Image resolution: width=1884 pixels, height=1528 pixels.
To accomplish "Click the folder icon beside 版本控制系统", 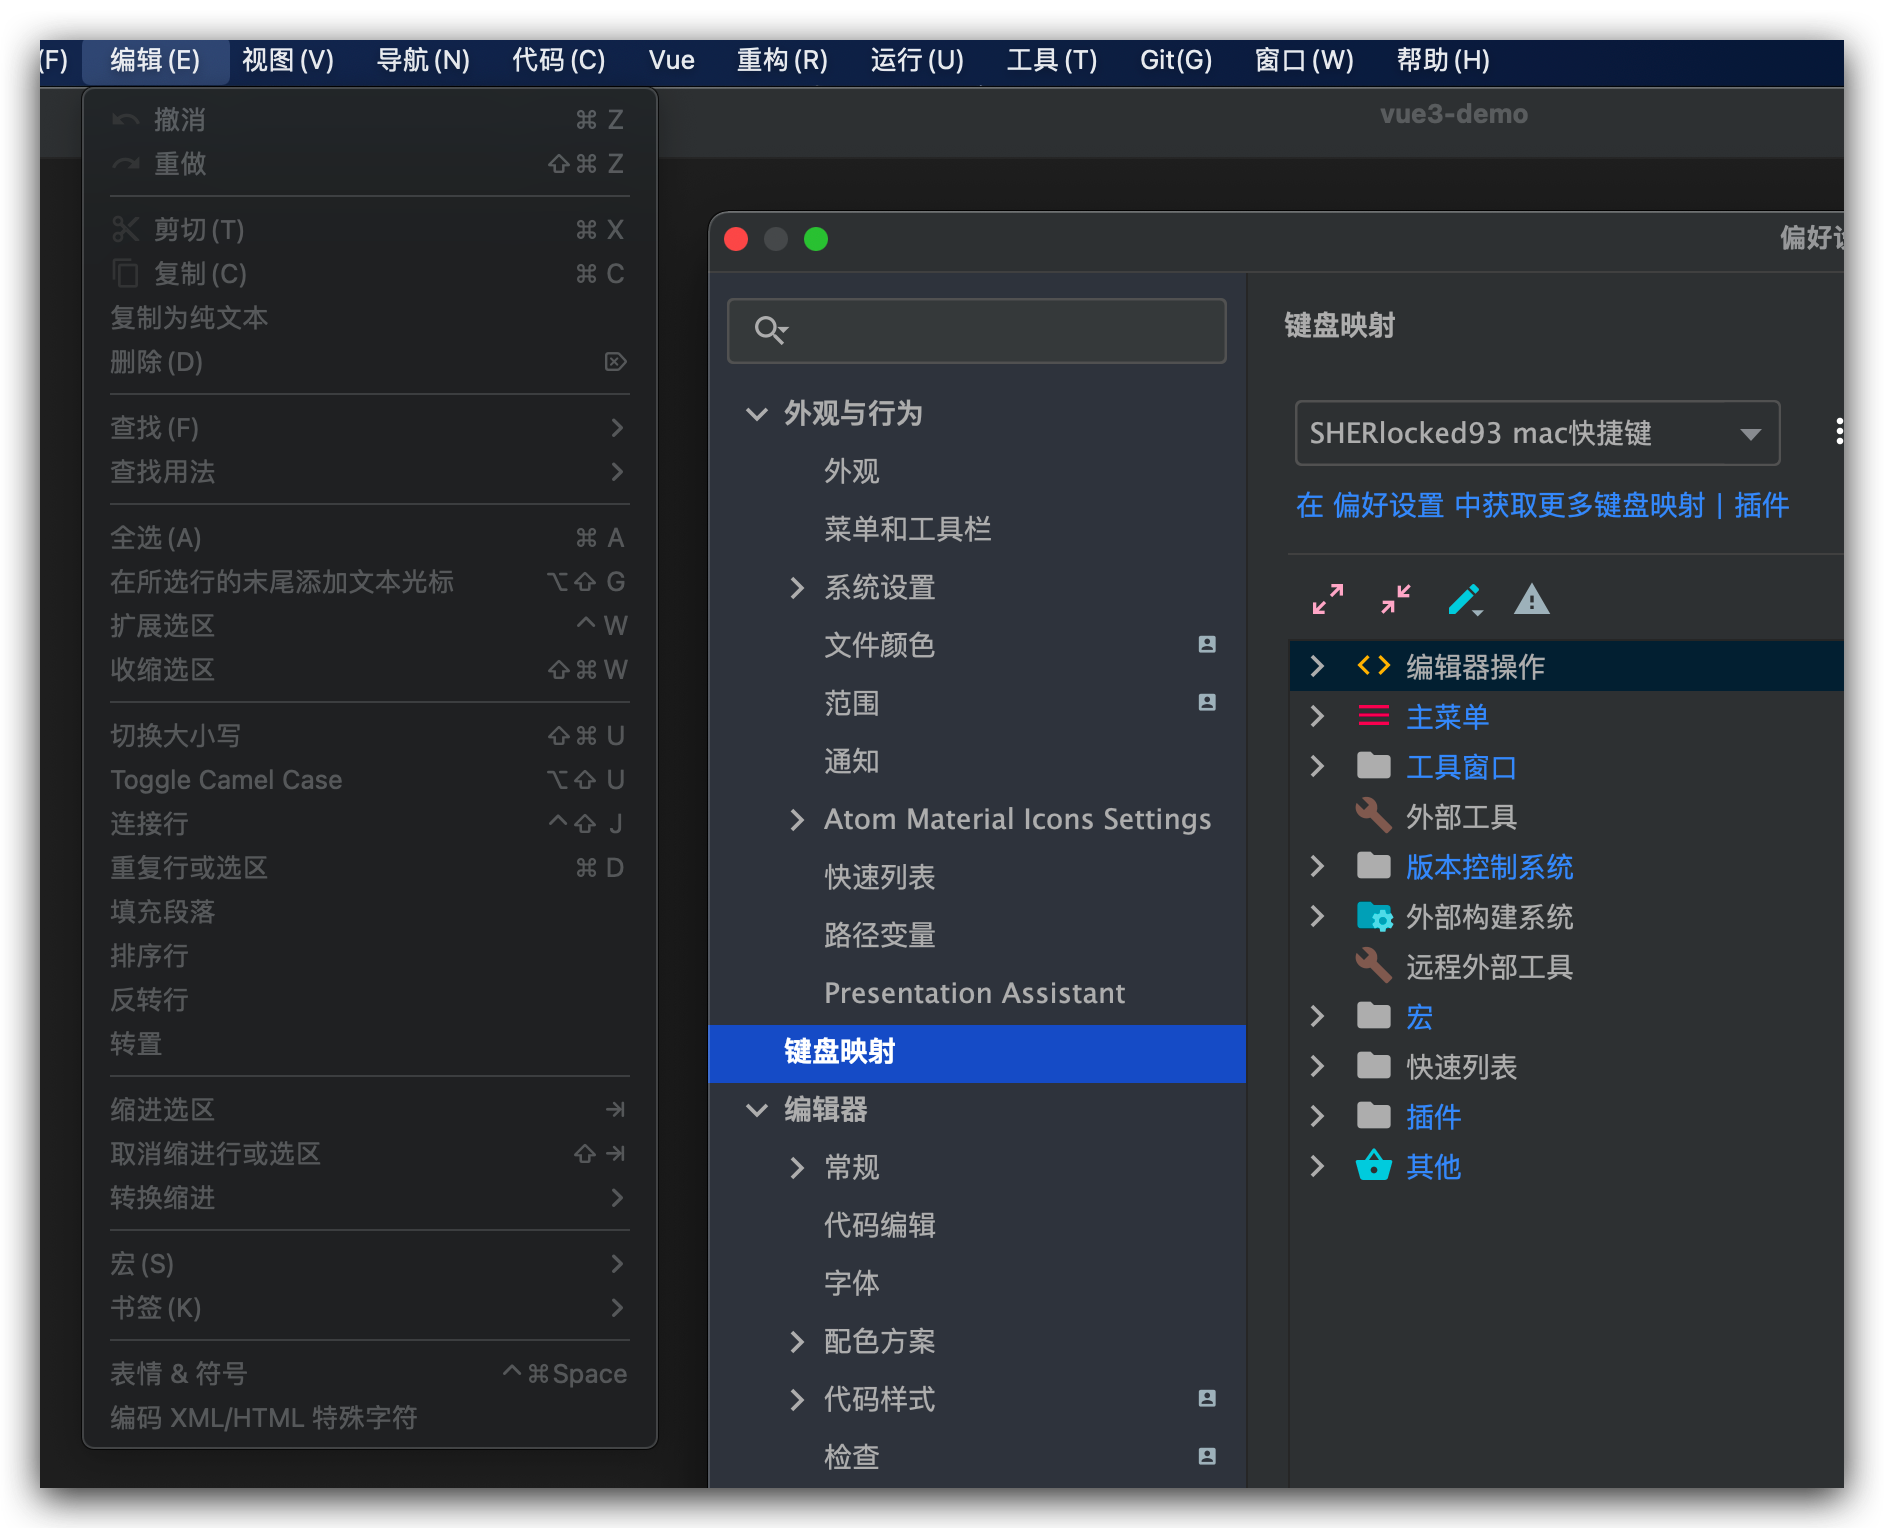I will (x=1374, y=866).
